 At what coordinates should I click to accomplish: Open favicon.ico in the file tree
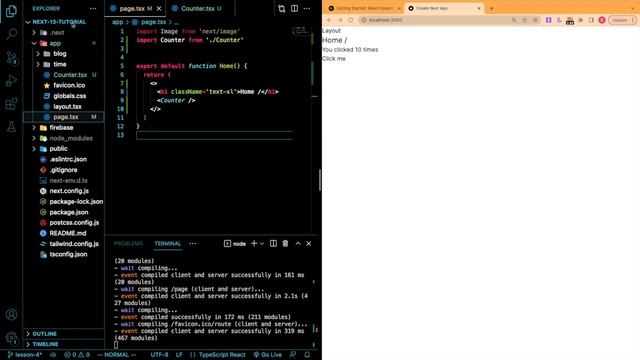tap(69, 85)
